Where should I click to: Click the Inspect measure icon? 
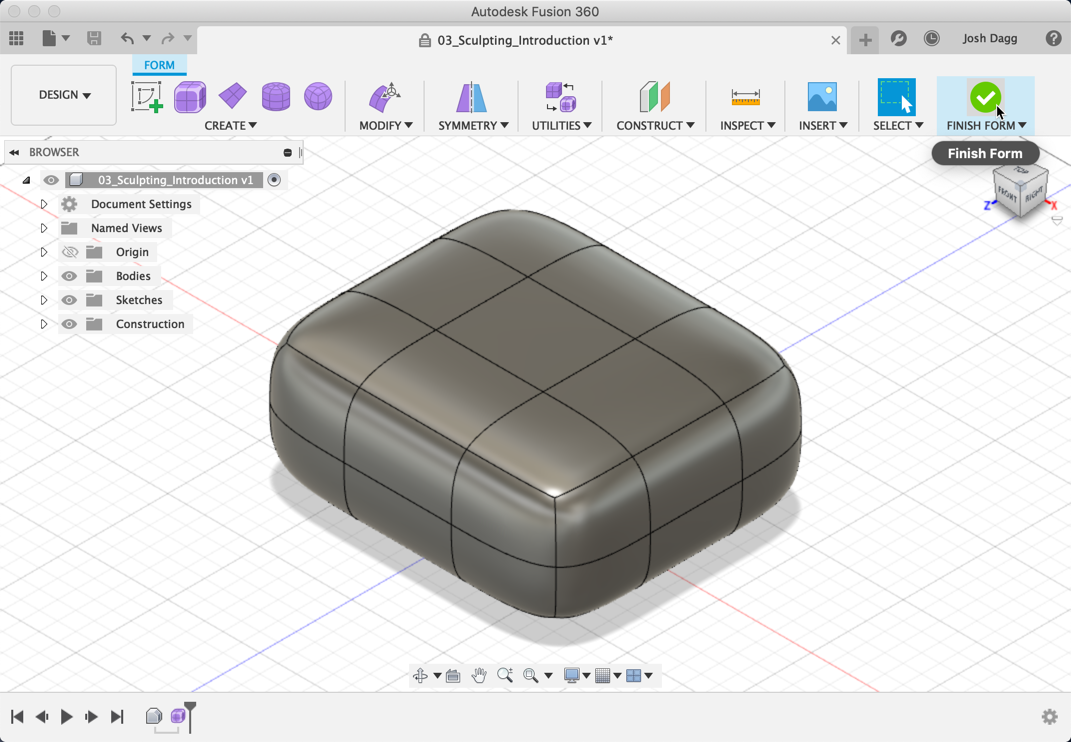click(x=745, y=97)
